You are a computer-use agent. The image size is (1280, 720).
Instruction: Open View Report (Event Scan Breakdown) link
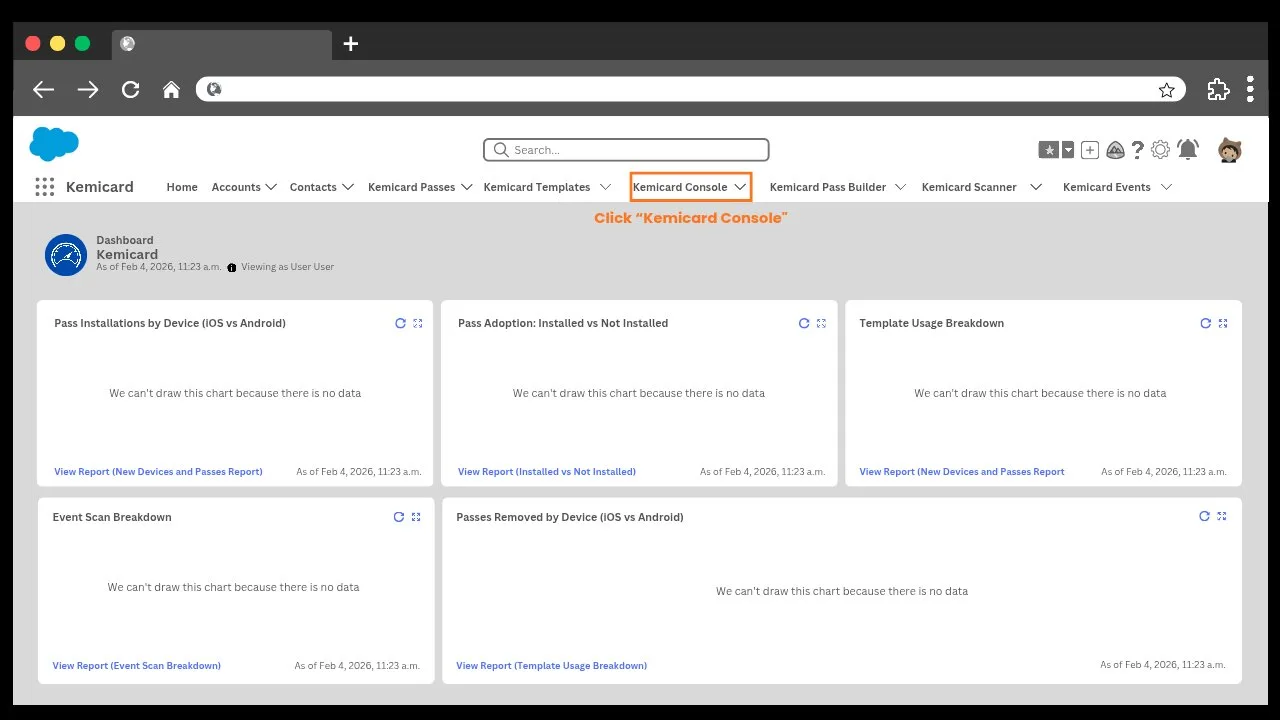[137, 666]
